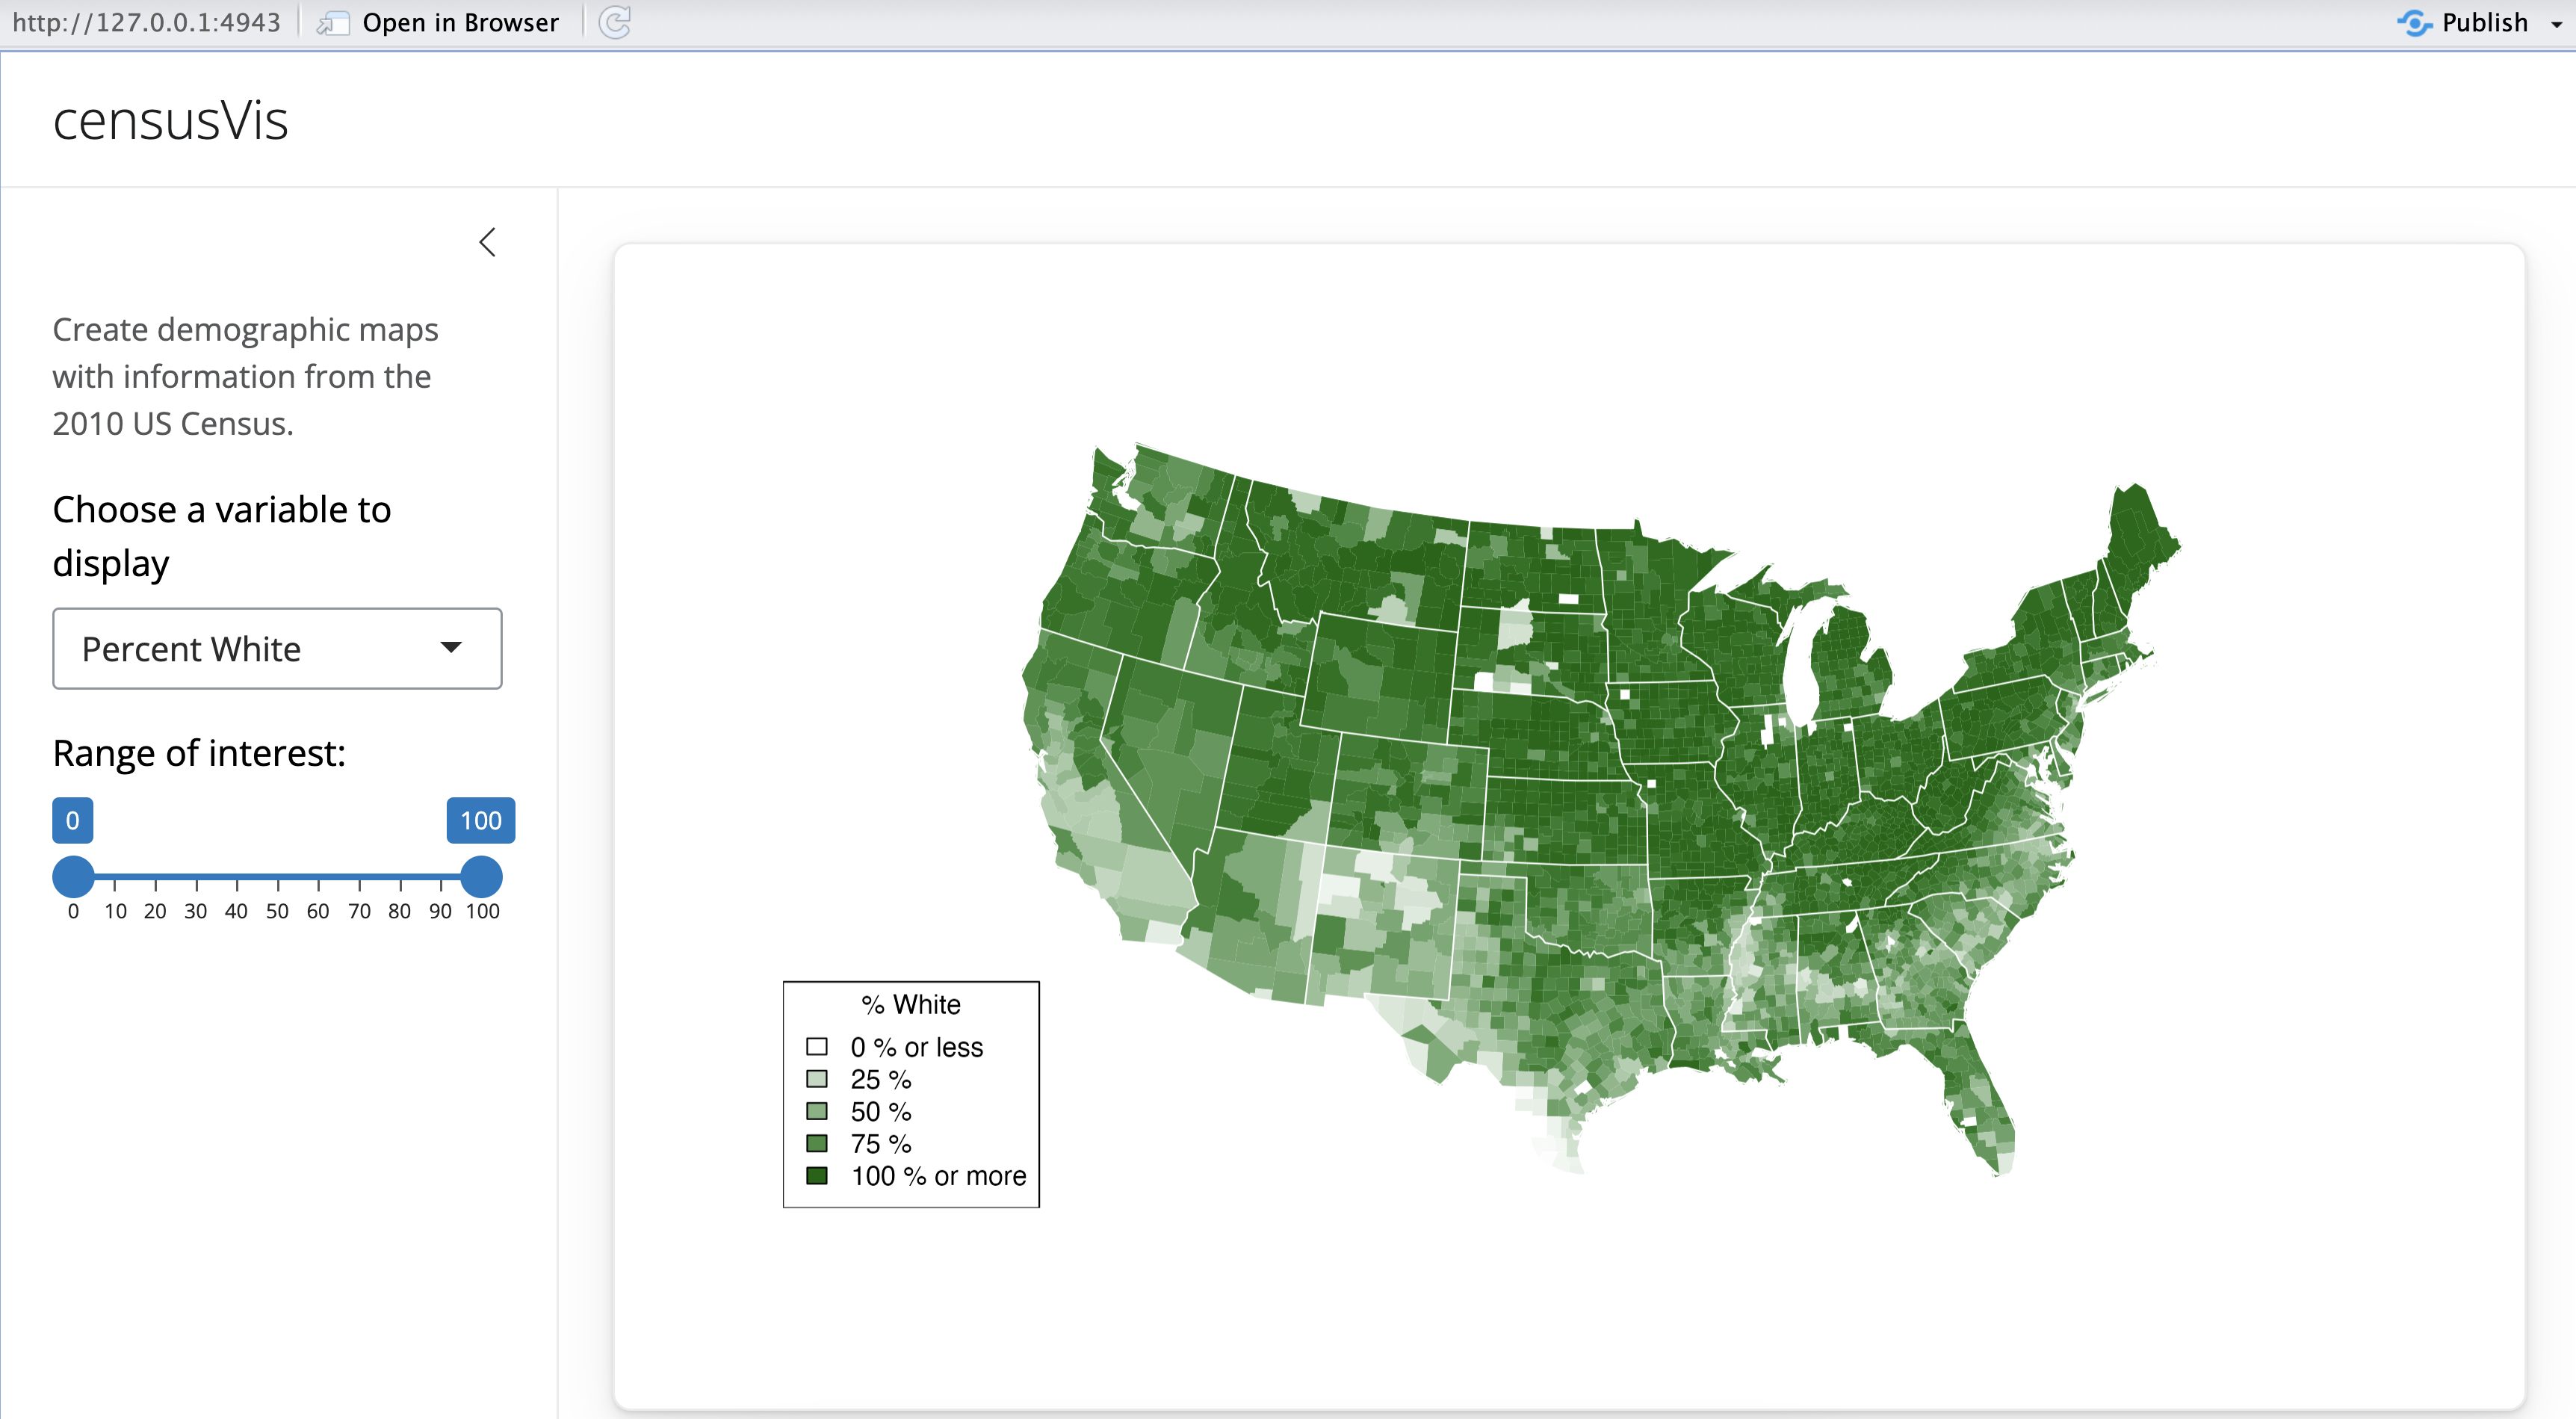
Task: Click the blue Publish icon
Action: point(2414,22)
